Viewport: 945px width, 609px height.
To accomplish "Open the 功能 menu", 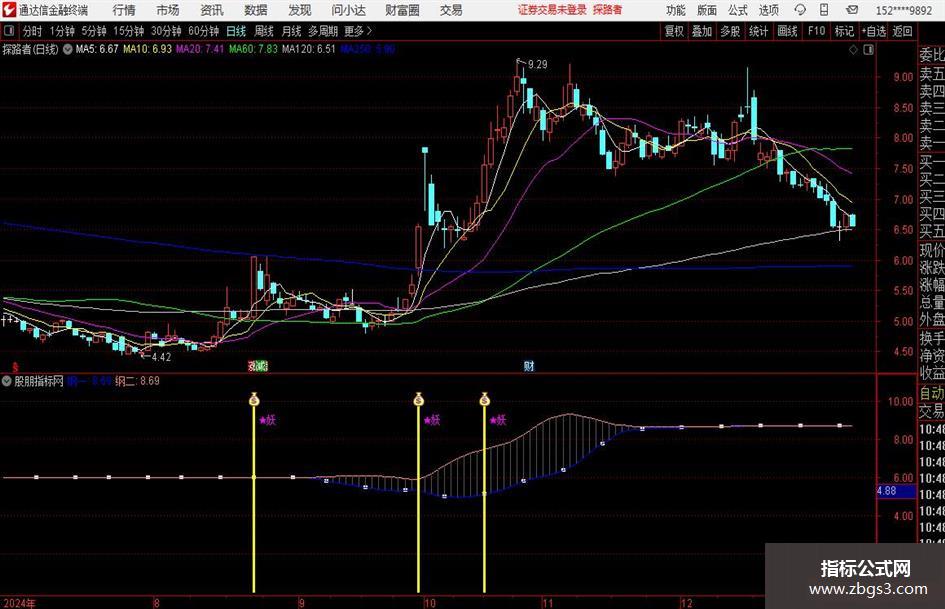I will click(x=676, y=10).
